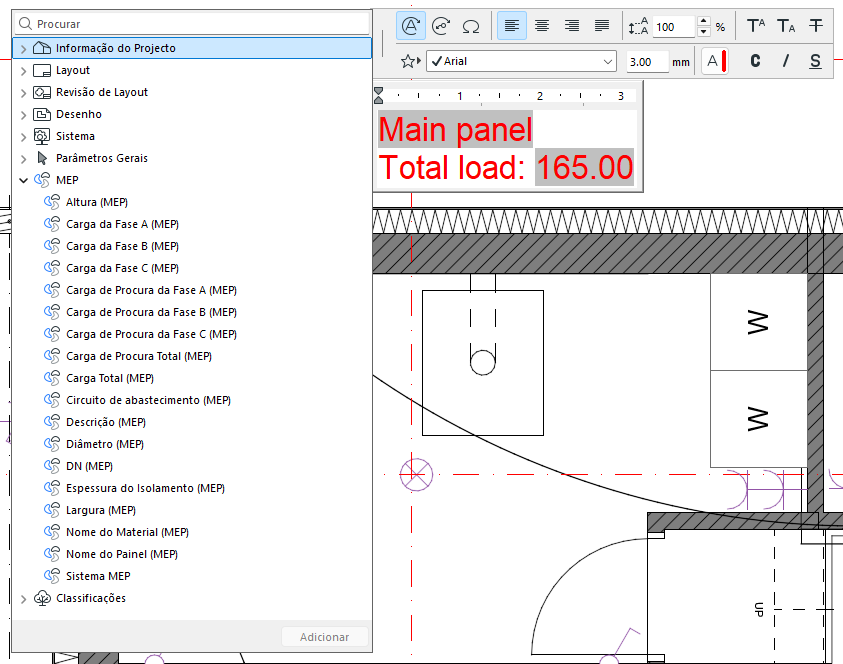Viewport: 843px width, 664px height.
Task: Expand the Desenho group
Action: (23, 115)
